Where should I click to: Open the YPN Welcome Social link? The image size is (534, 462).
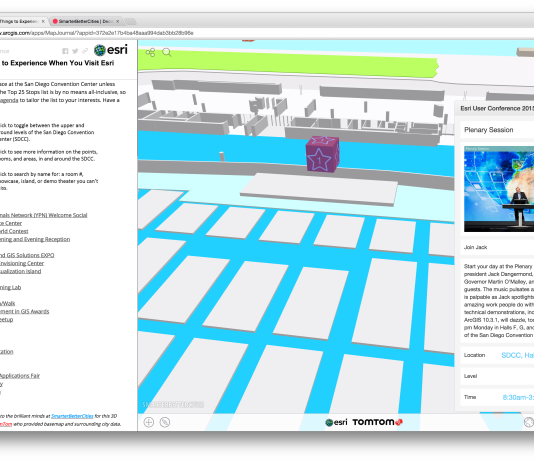(44, 215)
